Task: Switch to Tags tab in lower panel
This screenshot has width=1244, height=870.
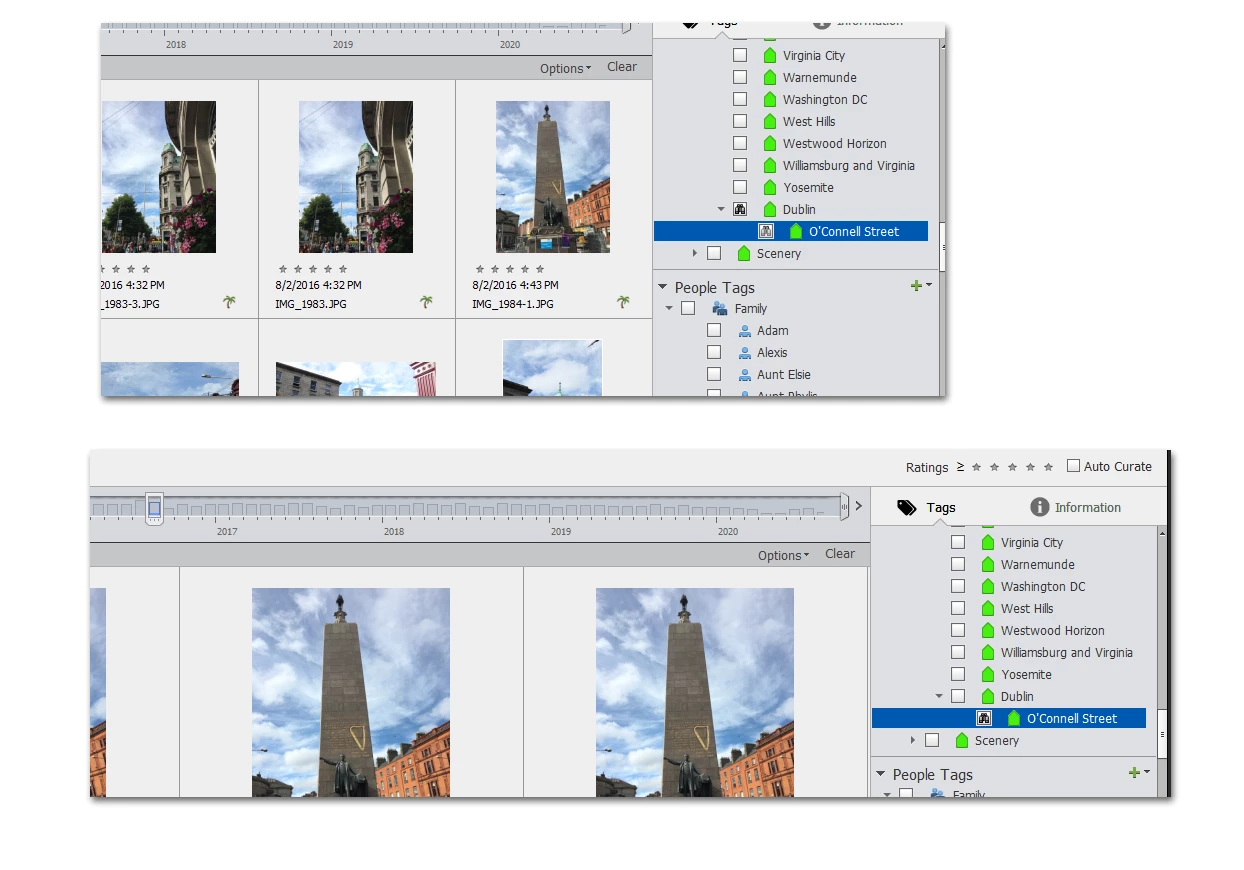Action: pyautogui.click(x=926, y=507)
